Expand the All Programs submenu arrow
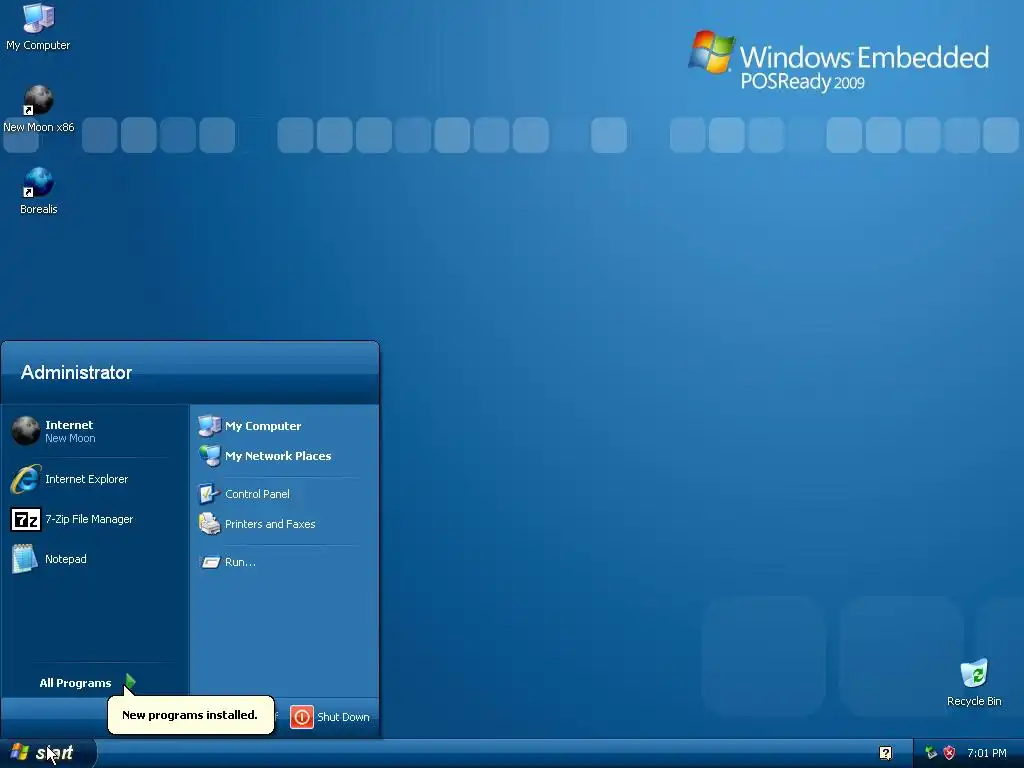The height and width of the screenshot is (768, 1024). (x=130, y=682)
